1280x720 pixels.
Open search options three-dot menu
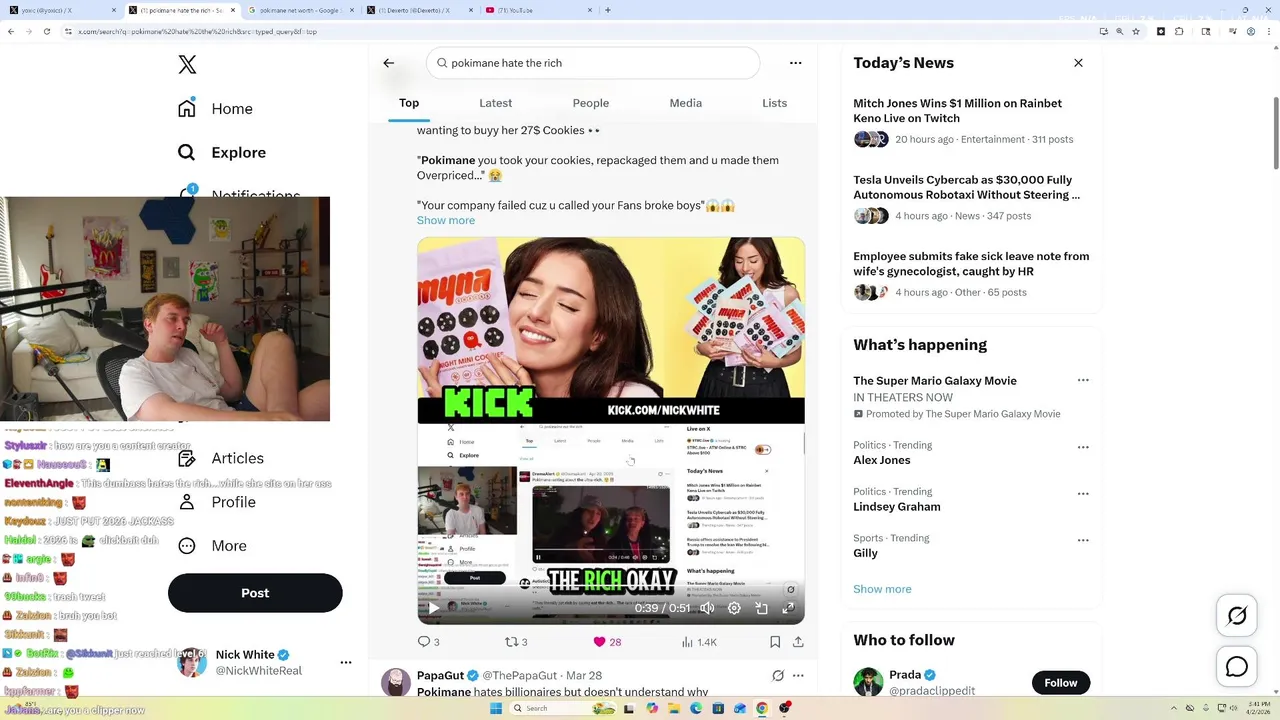(x=796, y=63)
